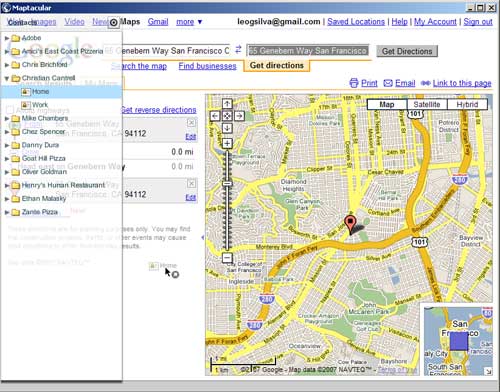The width and height of the screenshot is (500, 392).
Task: Expand Henry's Hunan Restaurant folder
Action: [7, 185]
